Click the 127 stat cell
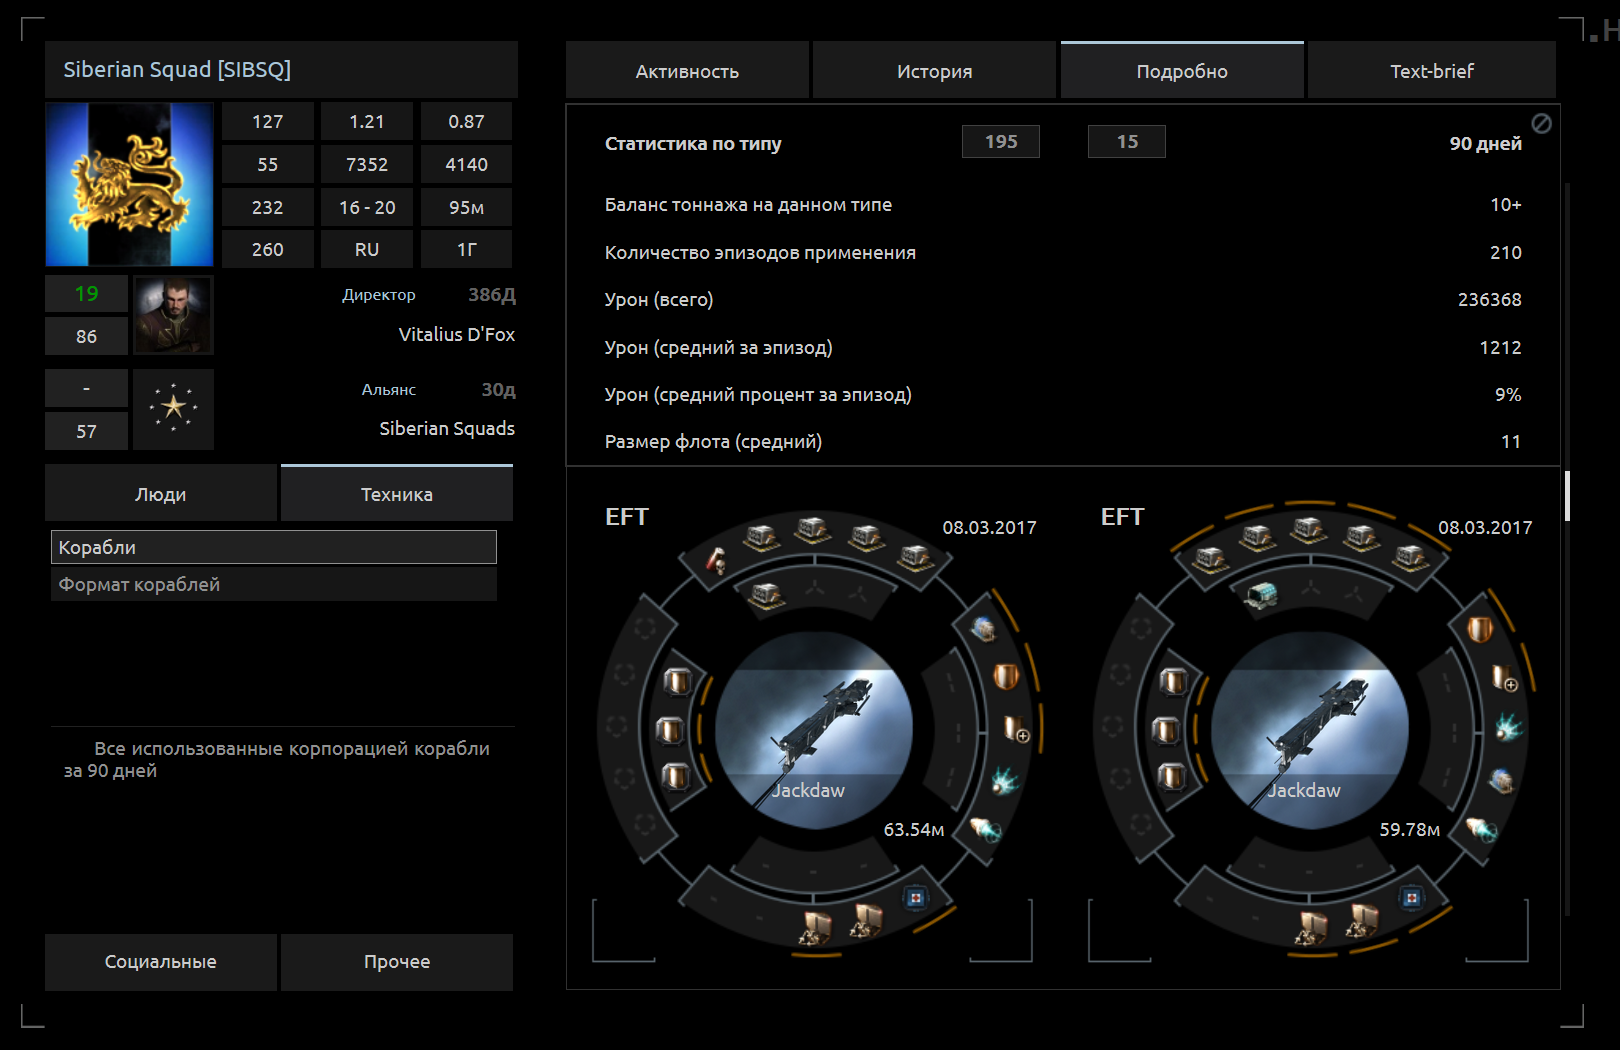 (267, 121)
